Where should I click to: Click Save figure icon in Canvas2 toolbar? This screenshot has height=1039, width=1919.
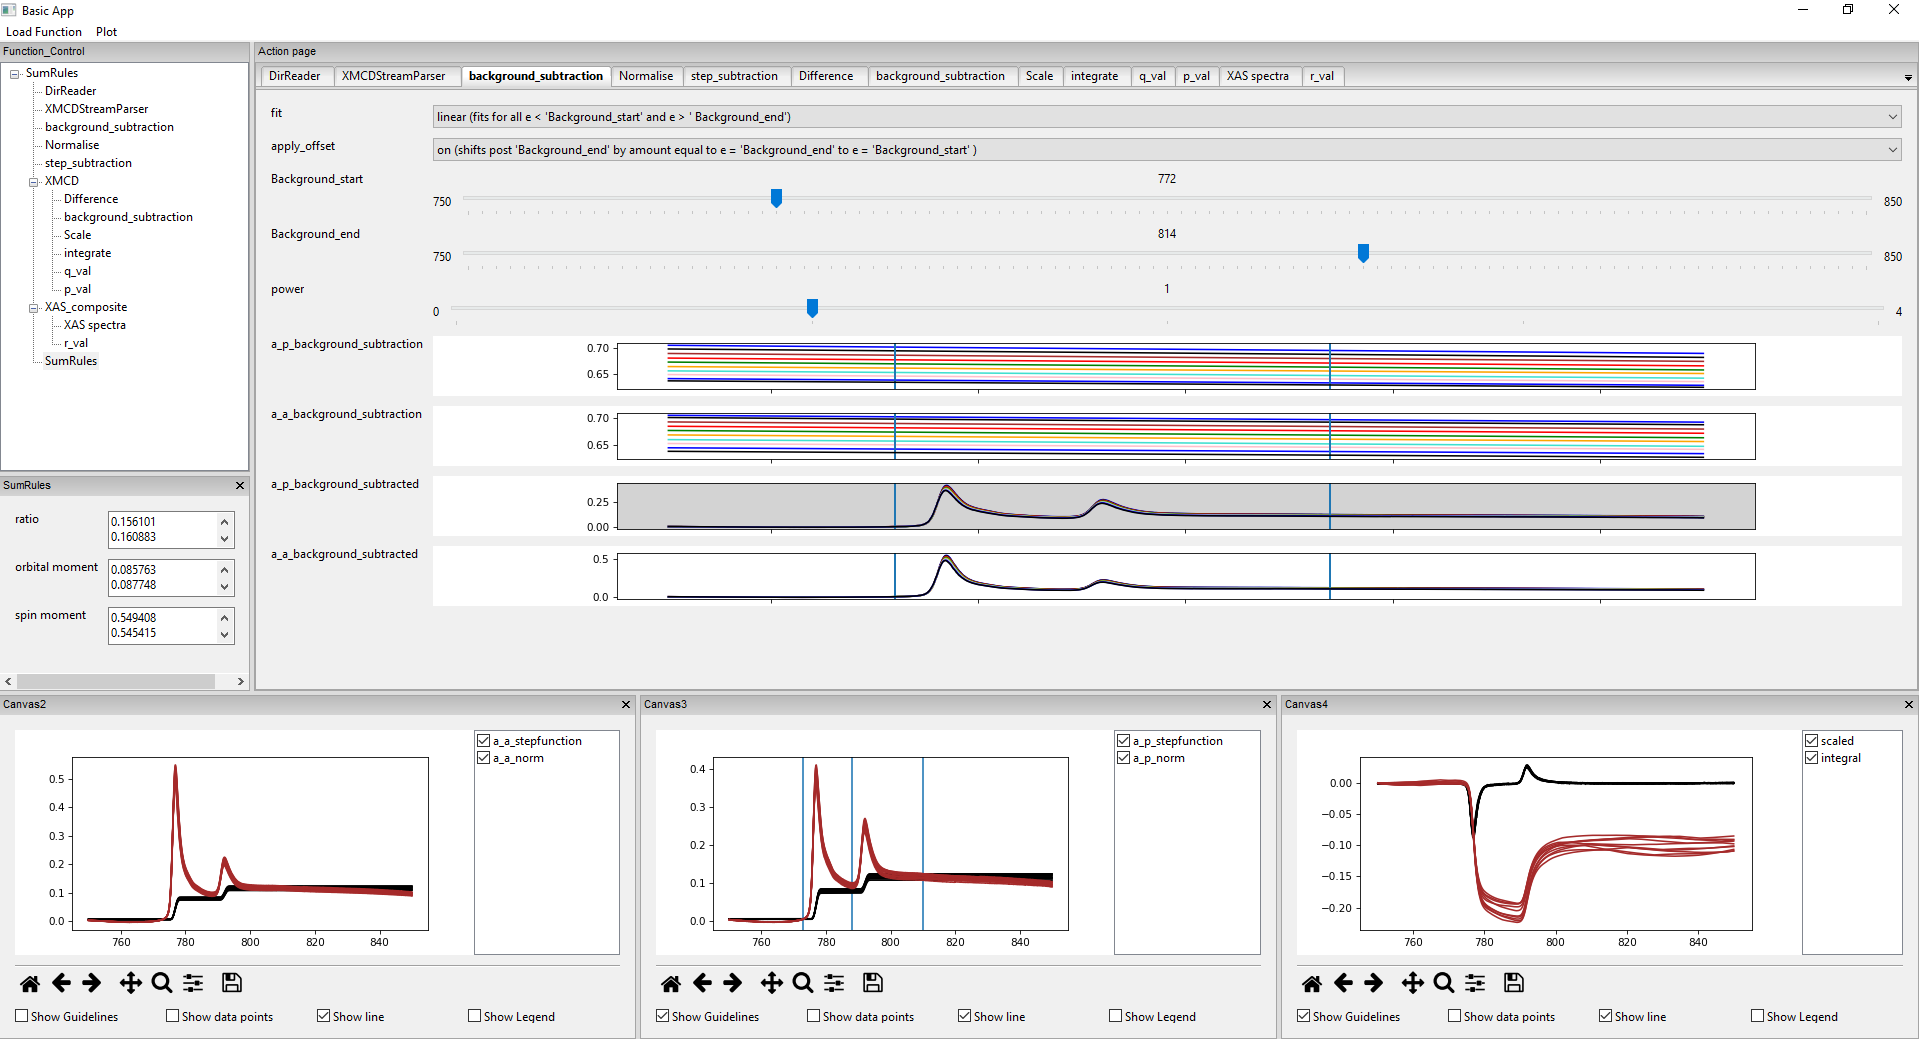coord(232,983)
